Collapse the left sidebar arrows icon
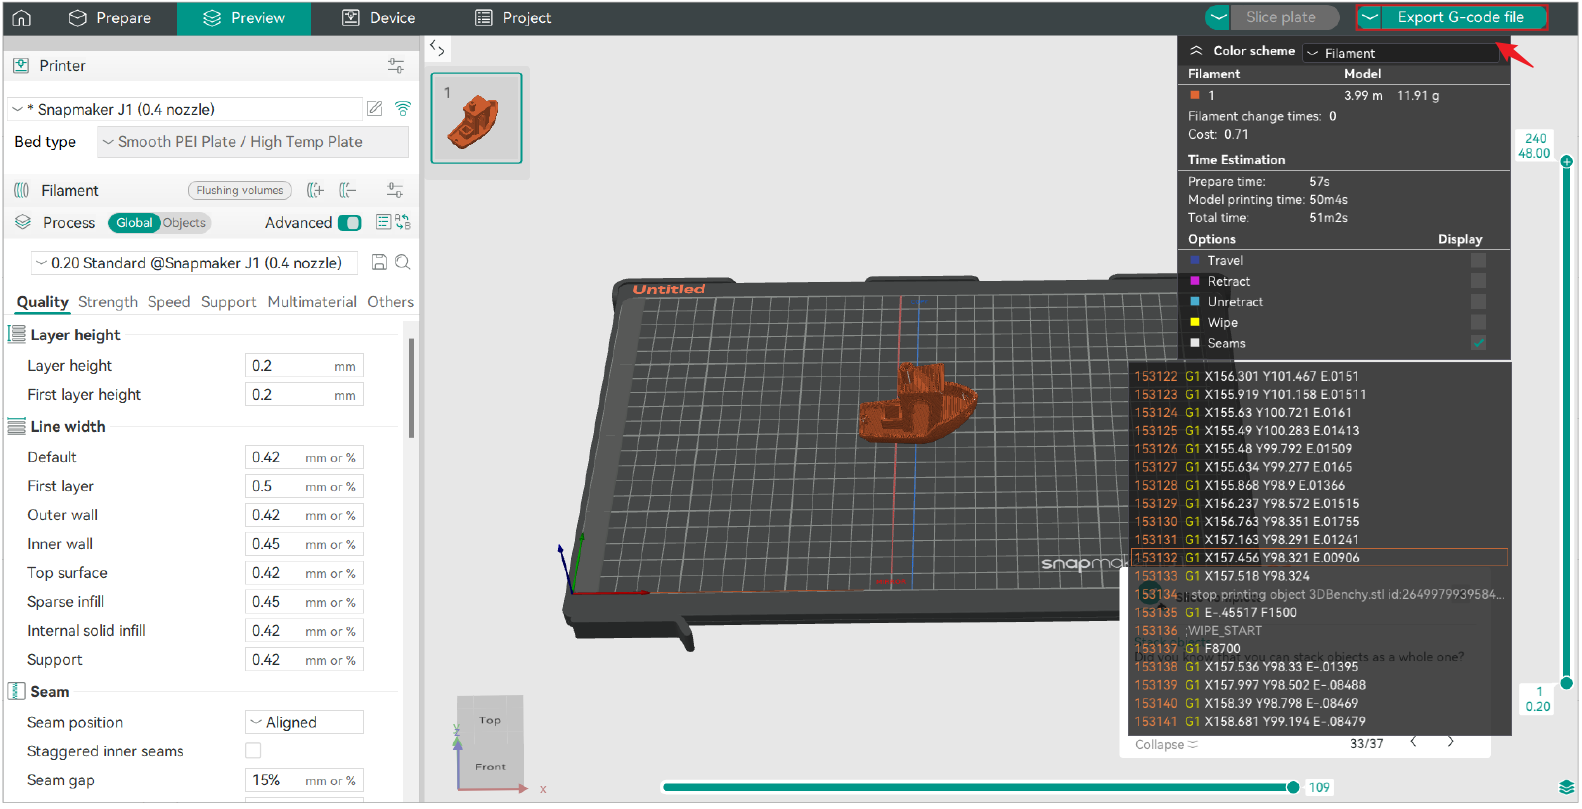Image resolution: width=1582 pixels, height=809 pixels. [437, 48]
